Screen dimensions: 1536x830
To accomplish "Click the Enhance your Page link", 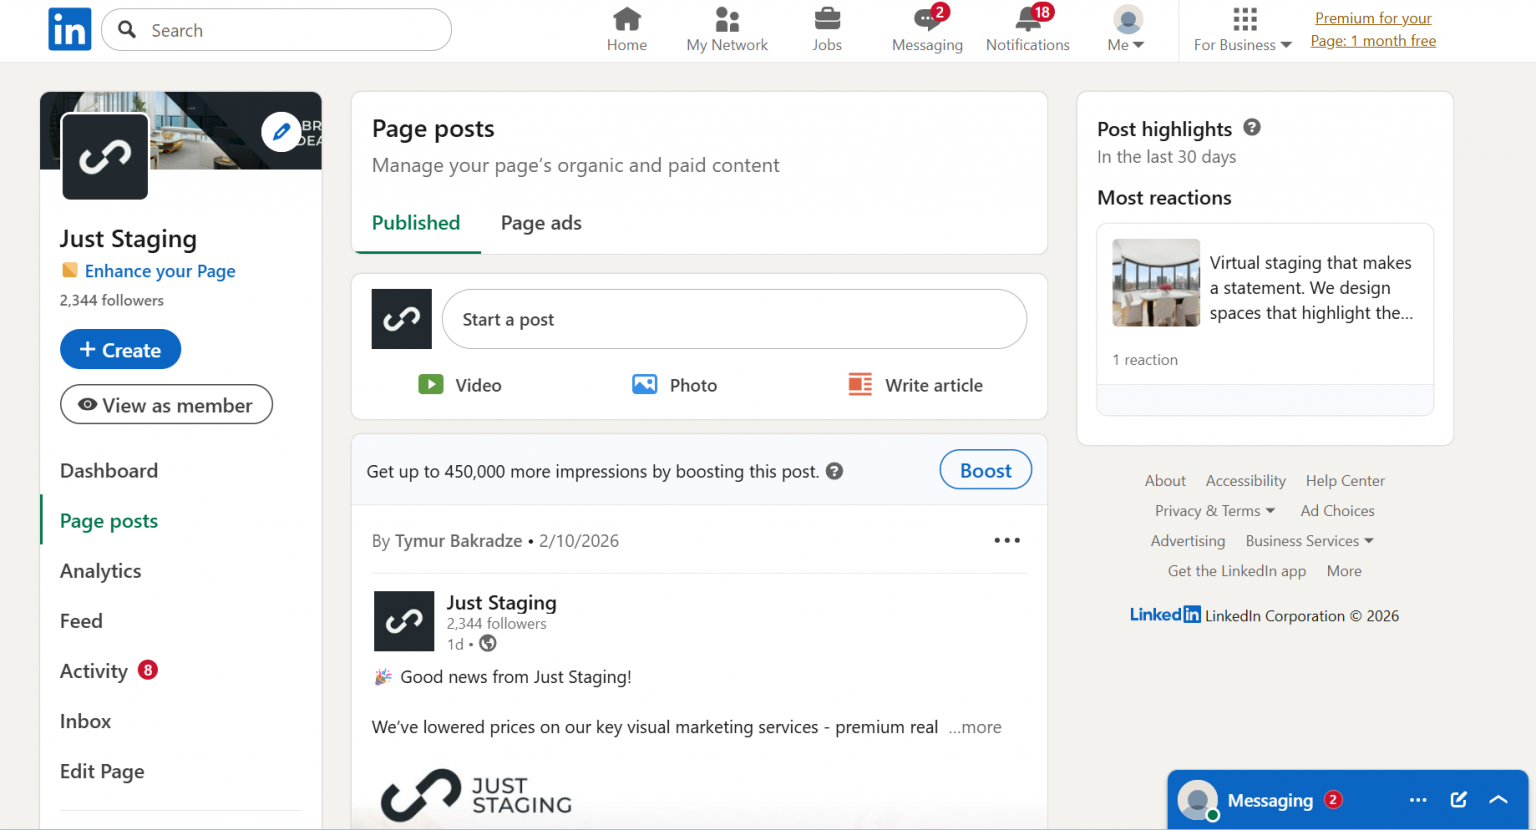I will (160, 271).
